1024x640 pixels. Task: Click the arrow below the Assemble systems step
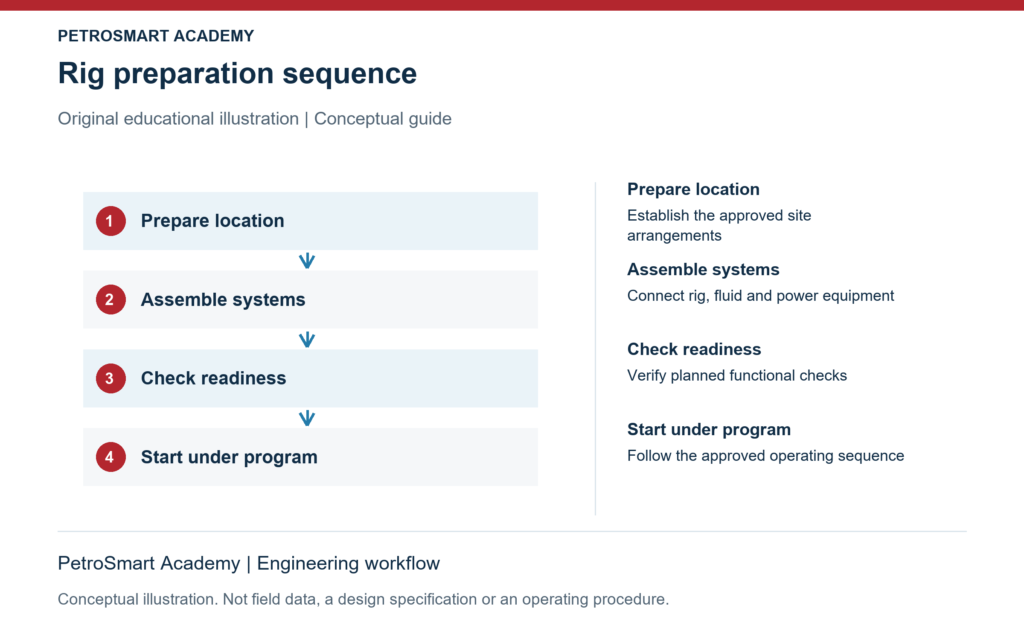pyautogui.click(x=307, y=340)
